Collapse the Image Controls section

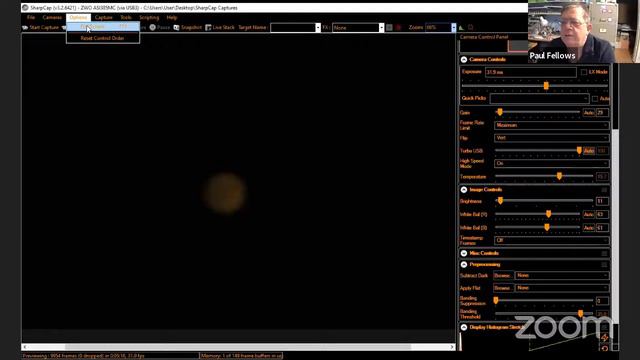click(x=464, y=190)
